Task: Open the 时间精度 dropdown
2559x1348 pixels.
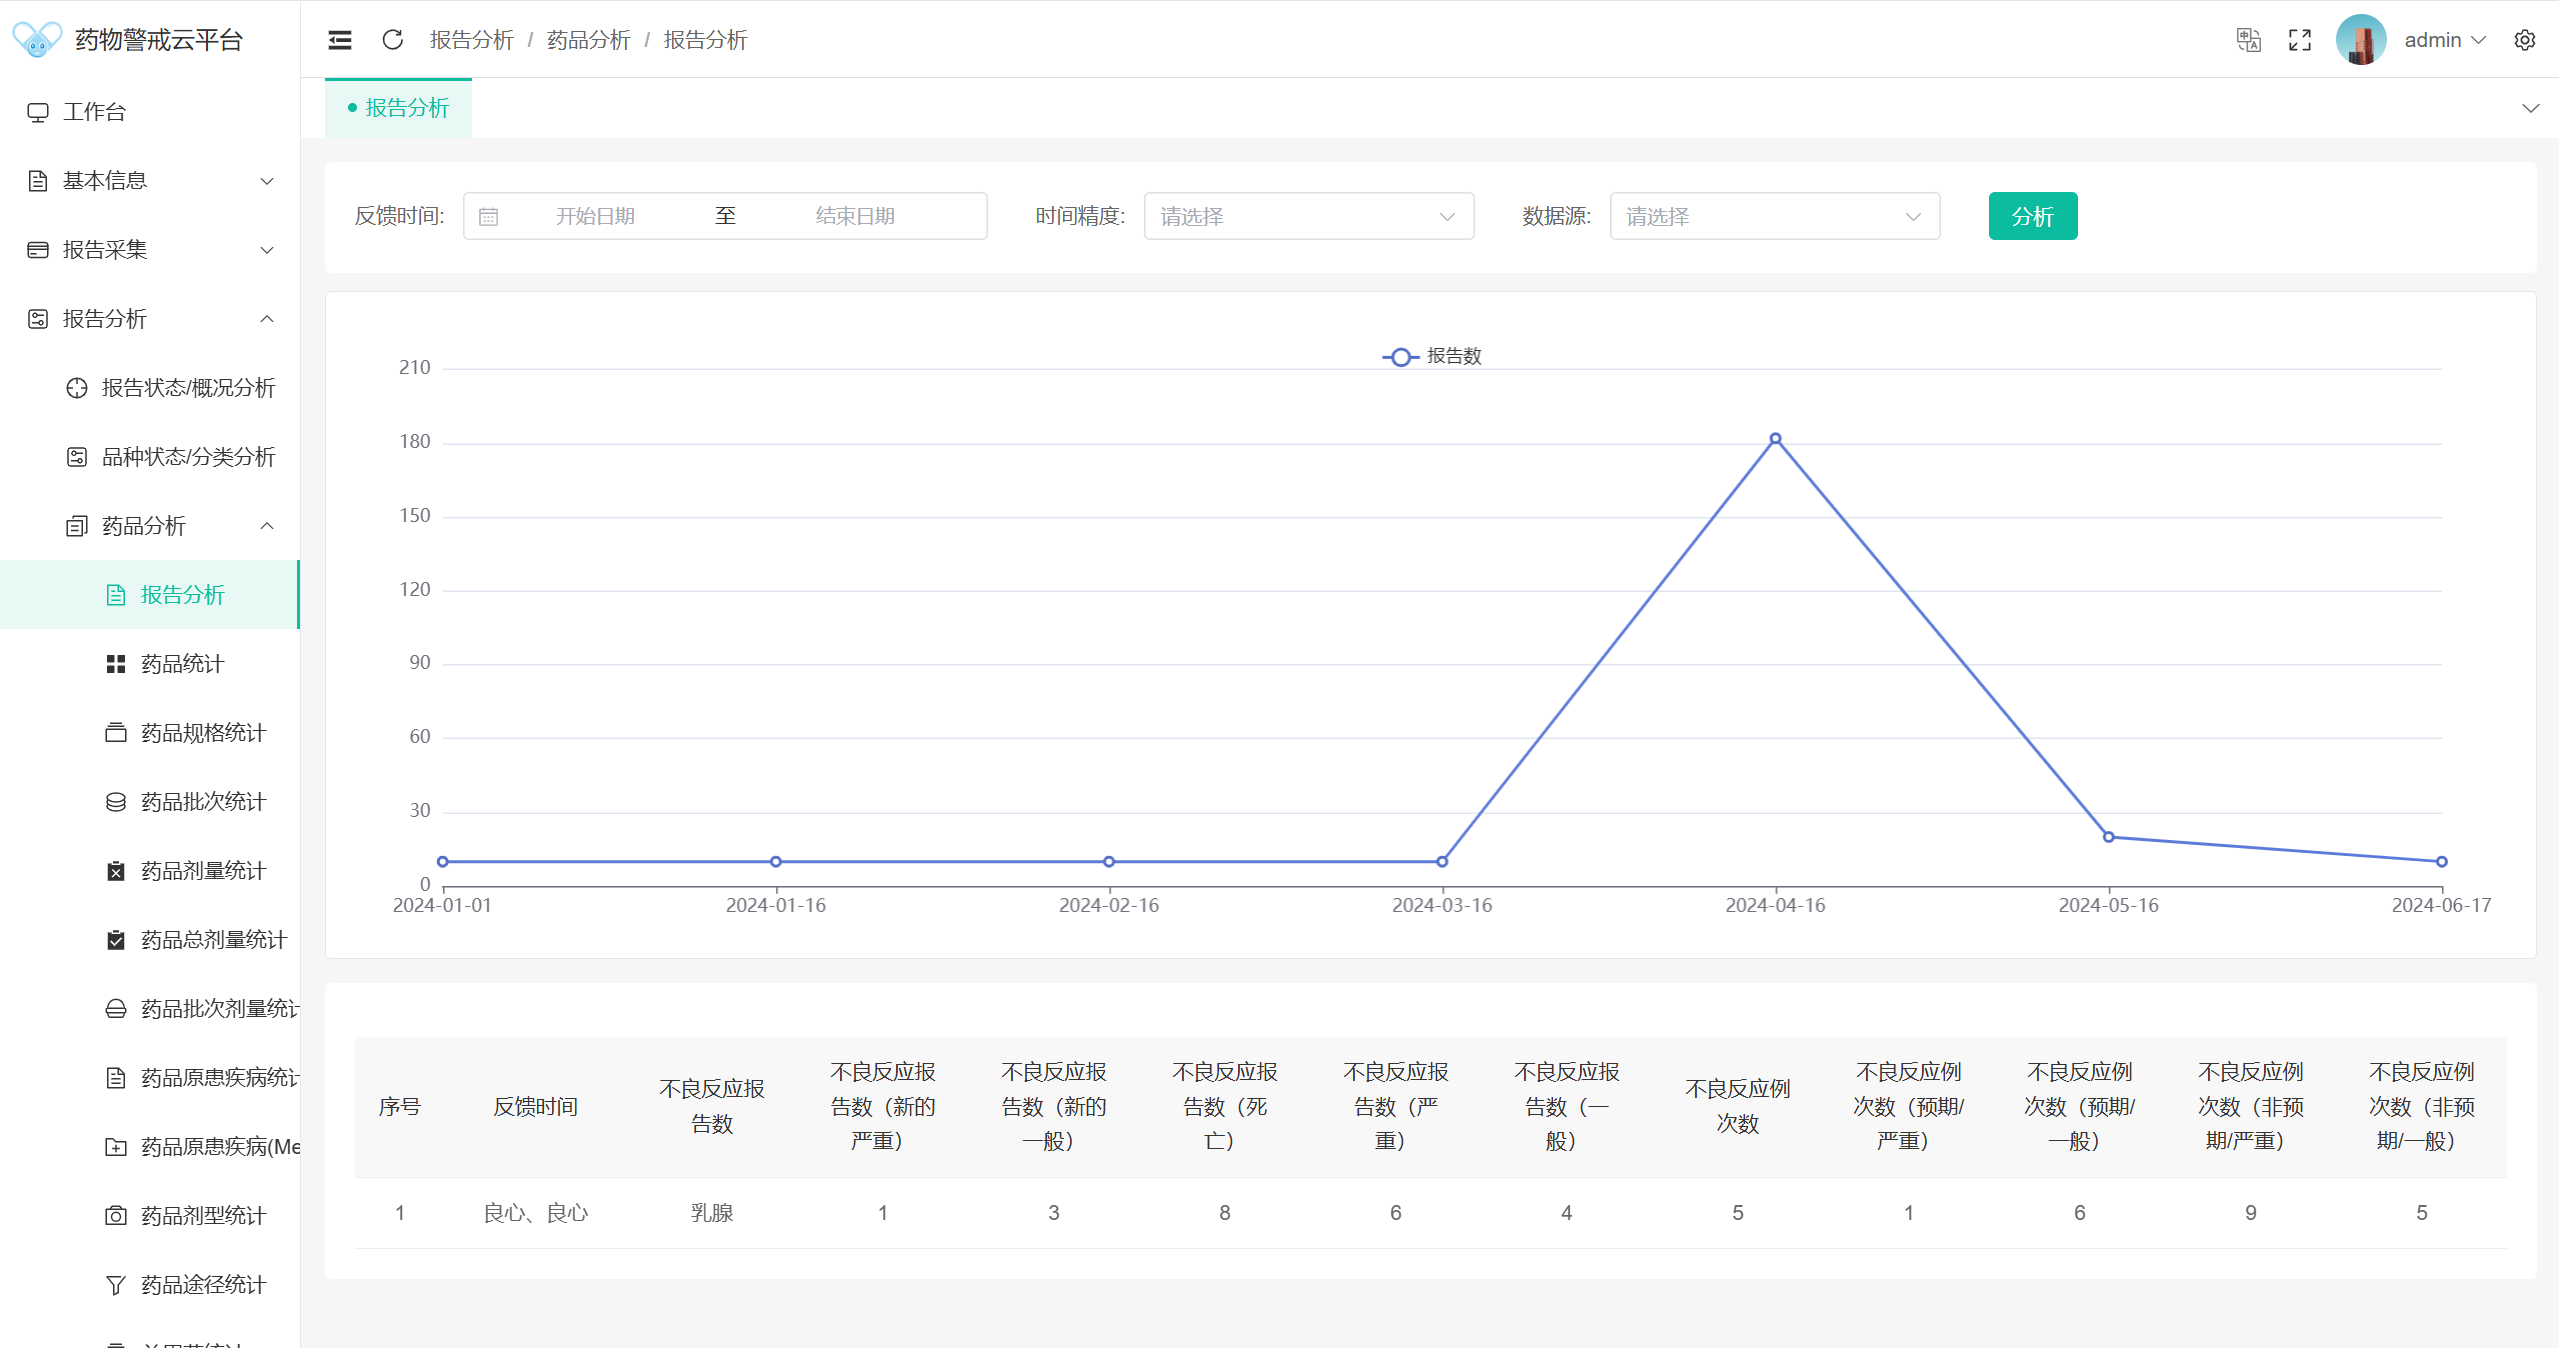Action: point(1308,217)
